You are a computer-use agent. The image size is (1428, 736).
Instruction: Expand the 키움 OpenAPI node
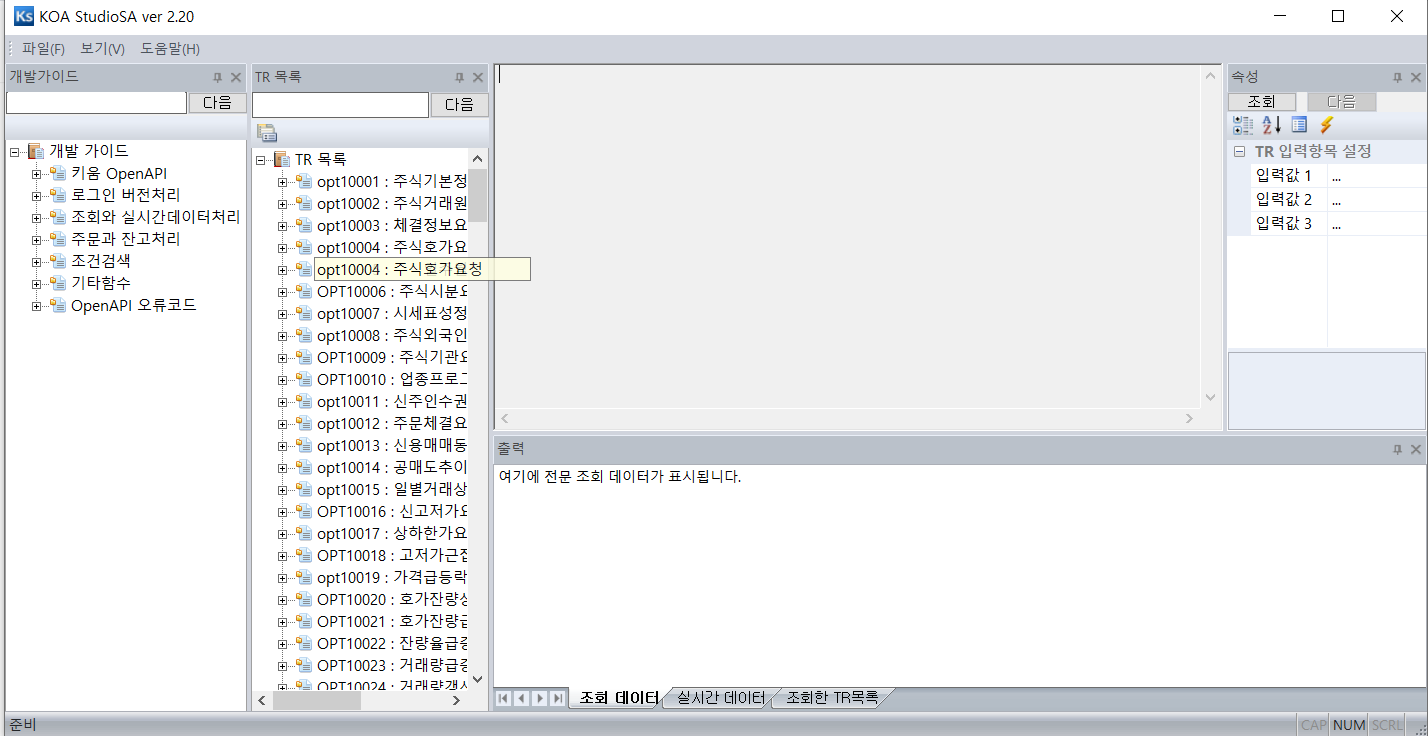[x=37, y=174]
